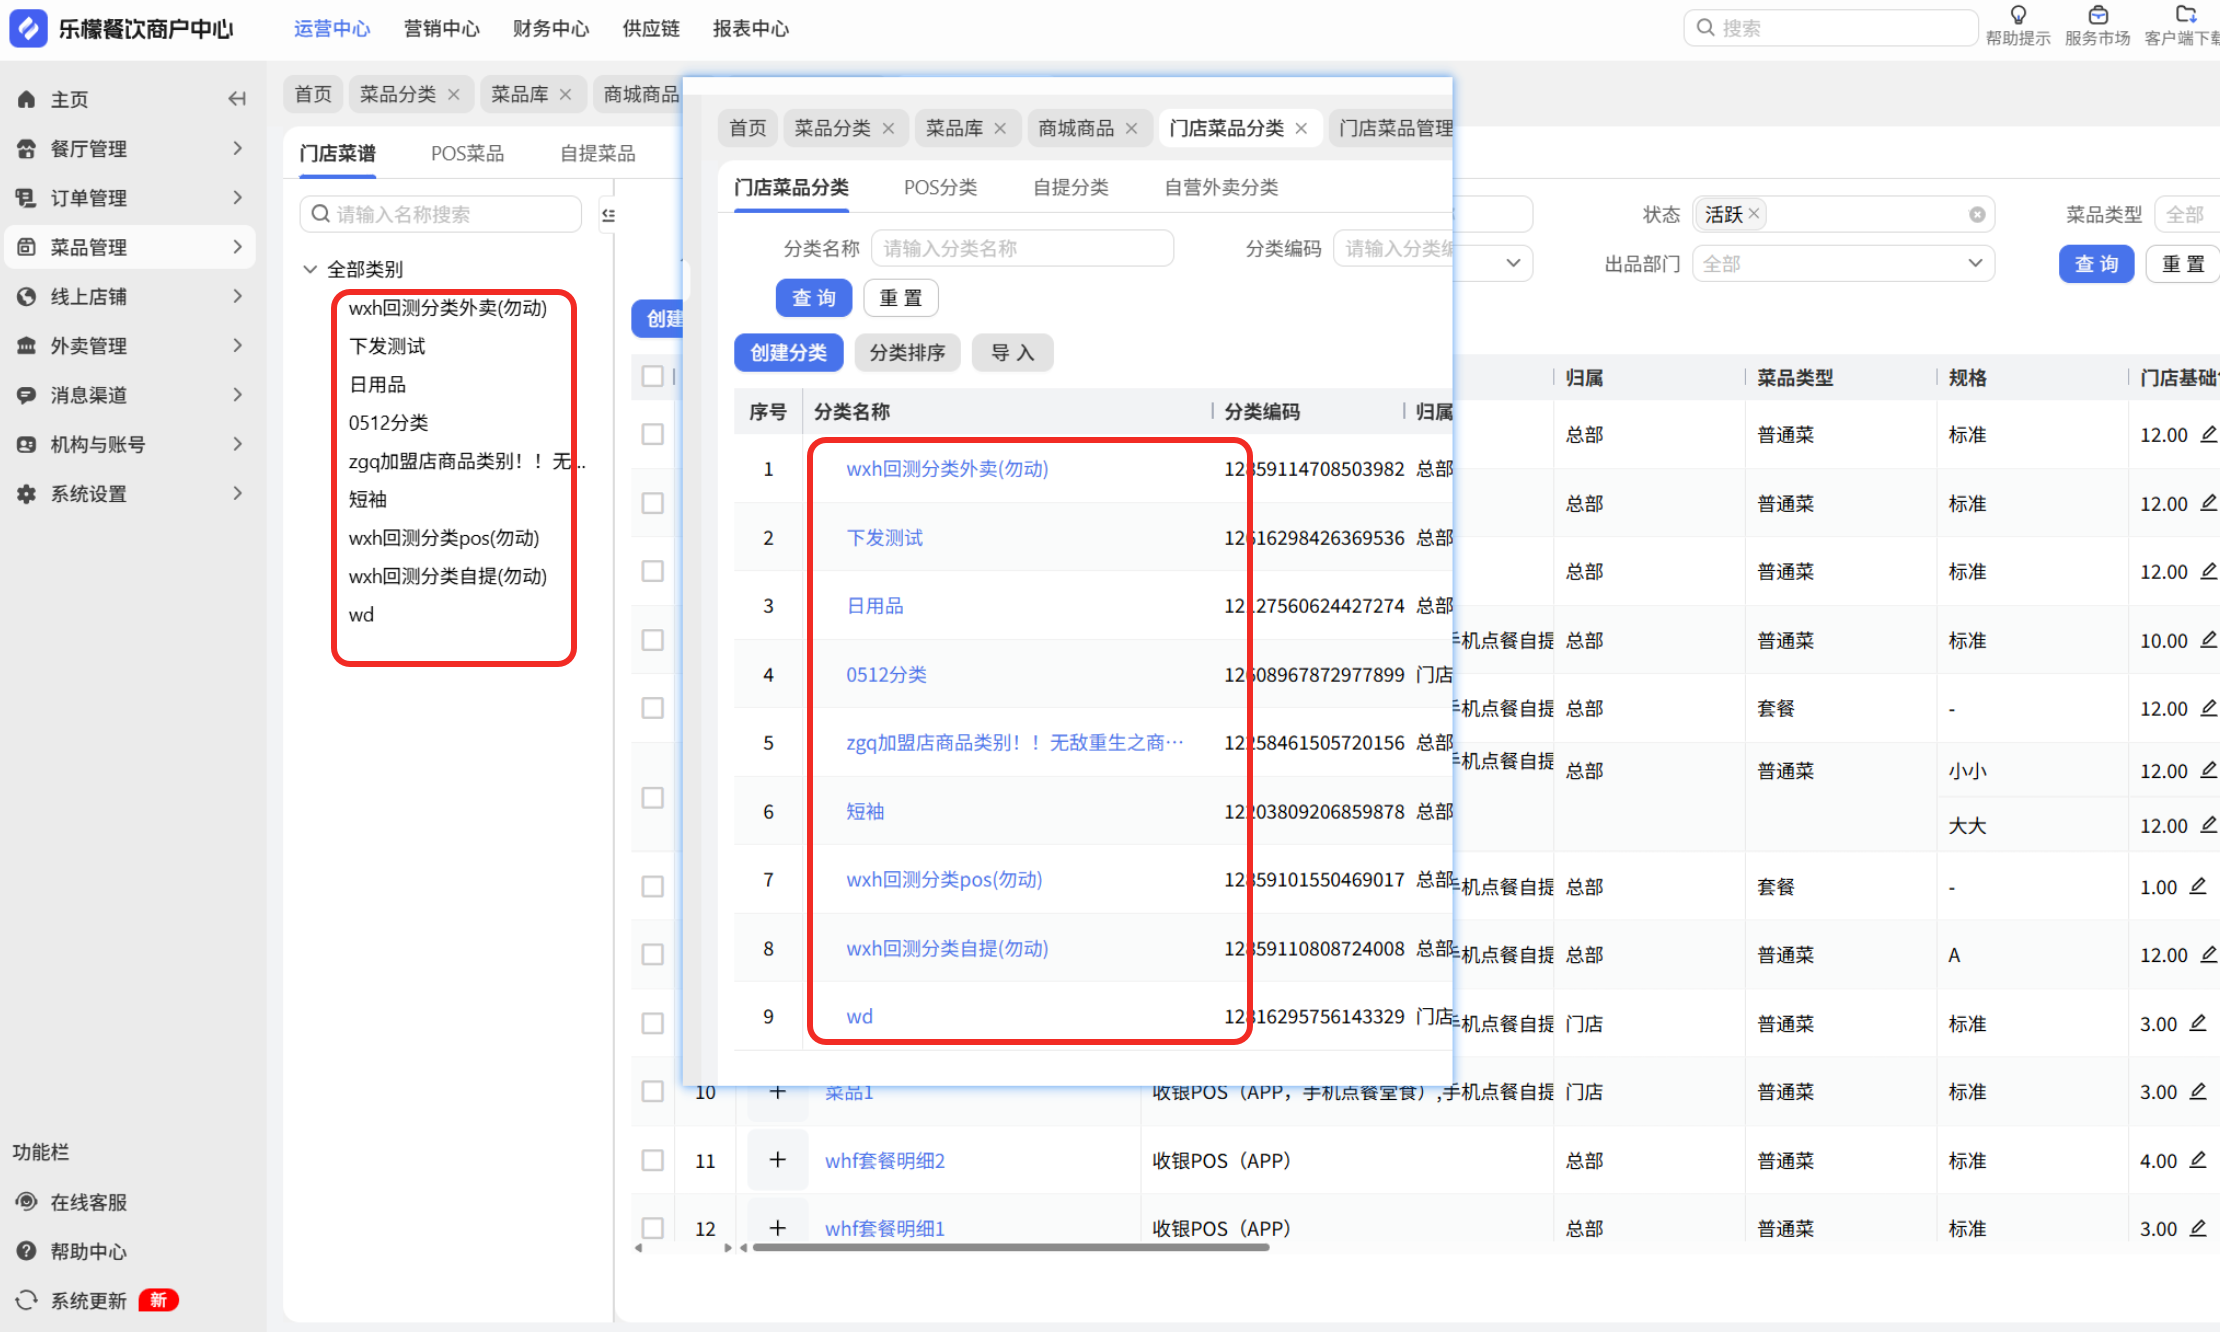Image resolution: width=2220 pixels, height=1332 pixels.
Task: Close the 菜品库 tab in back window
Action: pos(565,94)
